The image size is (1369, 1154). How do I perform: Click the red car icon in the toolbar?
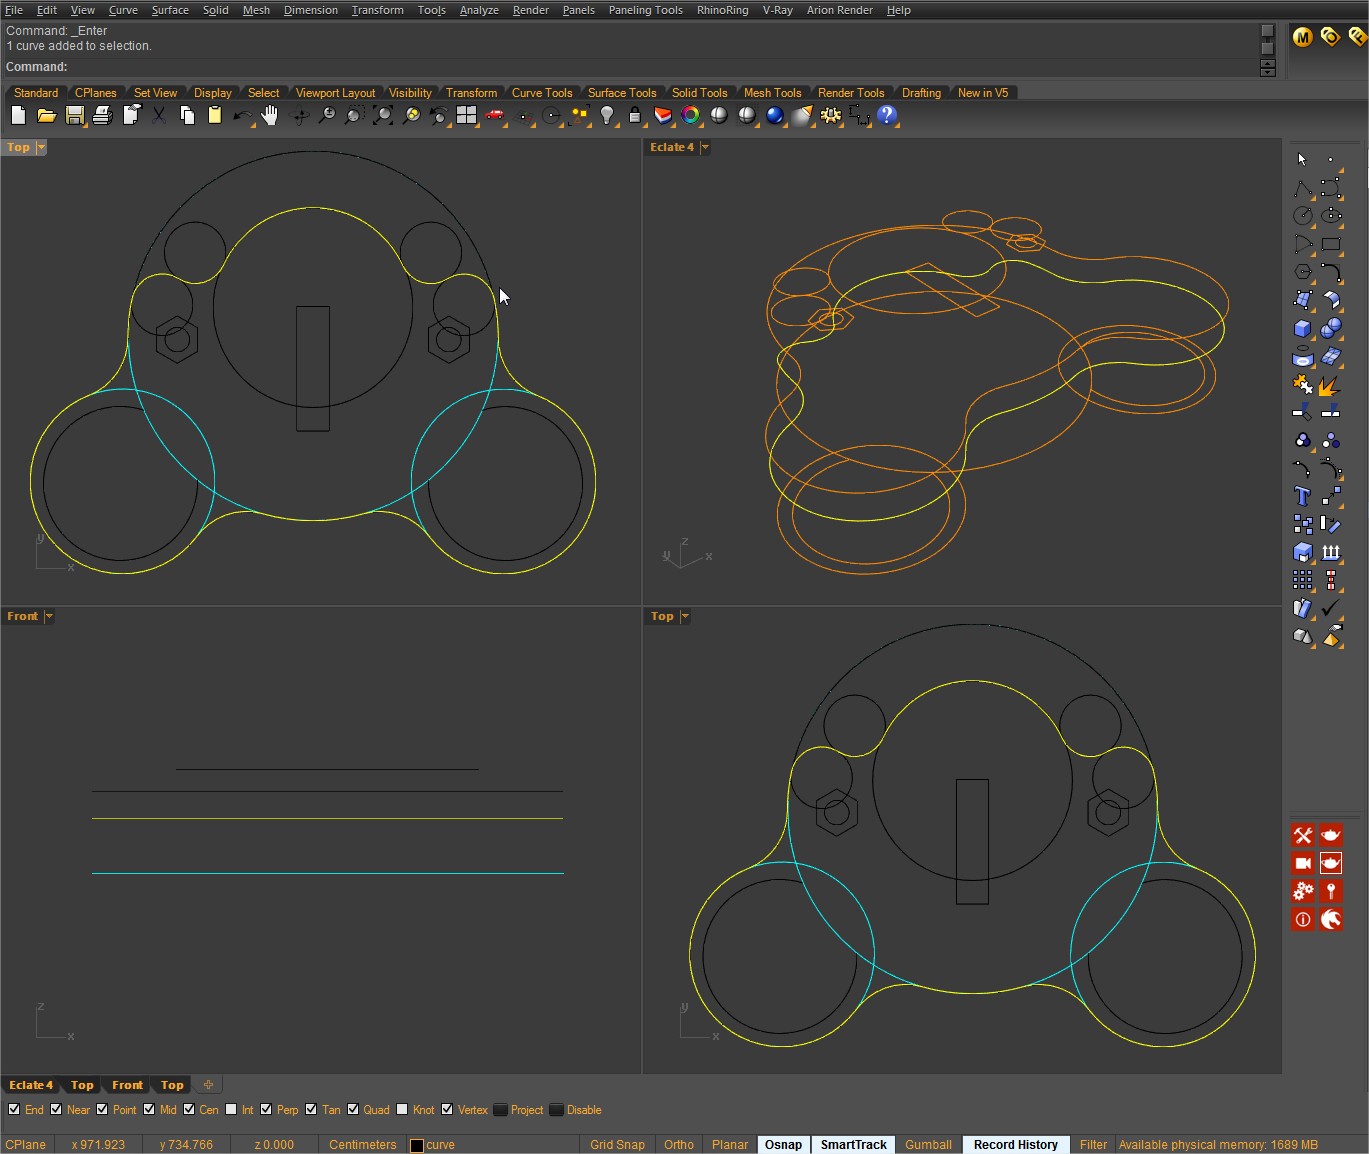pyautogui.click(x=494, y=116)
